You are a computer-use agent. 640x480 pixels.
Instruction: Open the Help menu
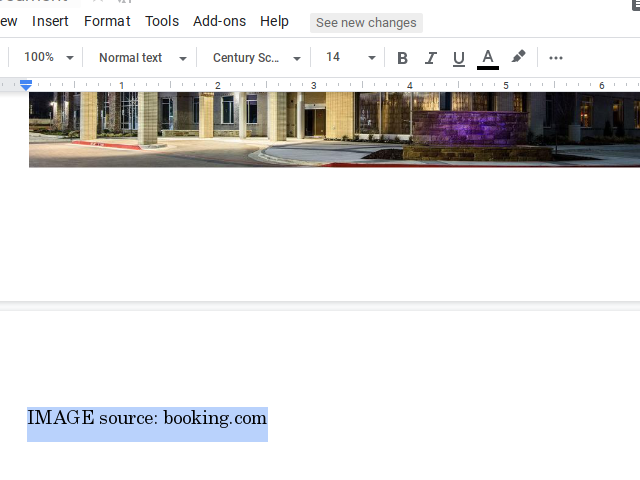(x=274, y=21)
